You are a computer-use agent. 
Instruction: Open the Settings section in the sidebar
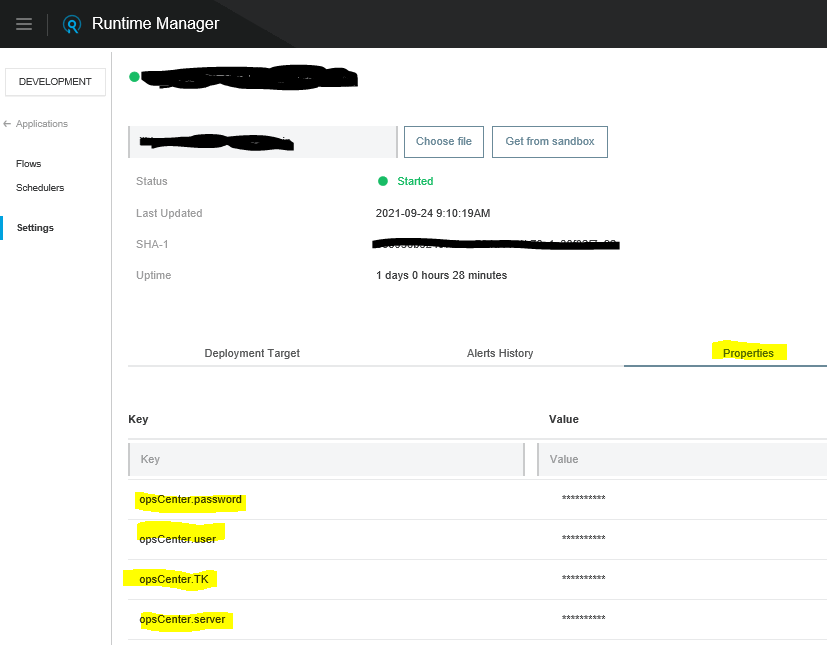click(34, 227)
